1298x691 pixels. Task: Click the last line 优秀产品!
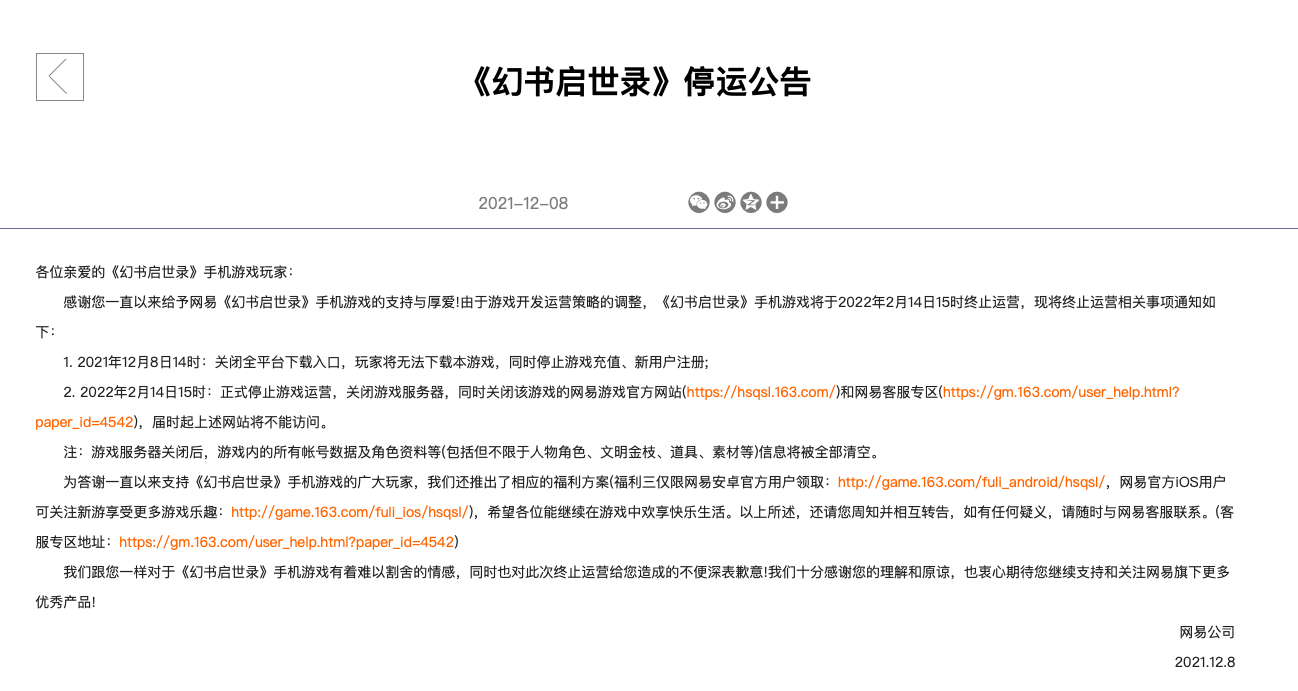[x=65, y=602]
